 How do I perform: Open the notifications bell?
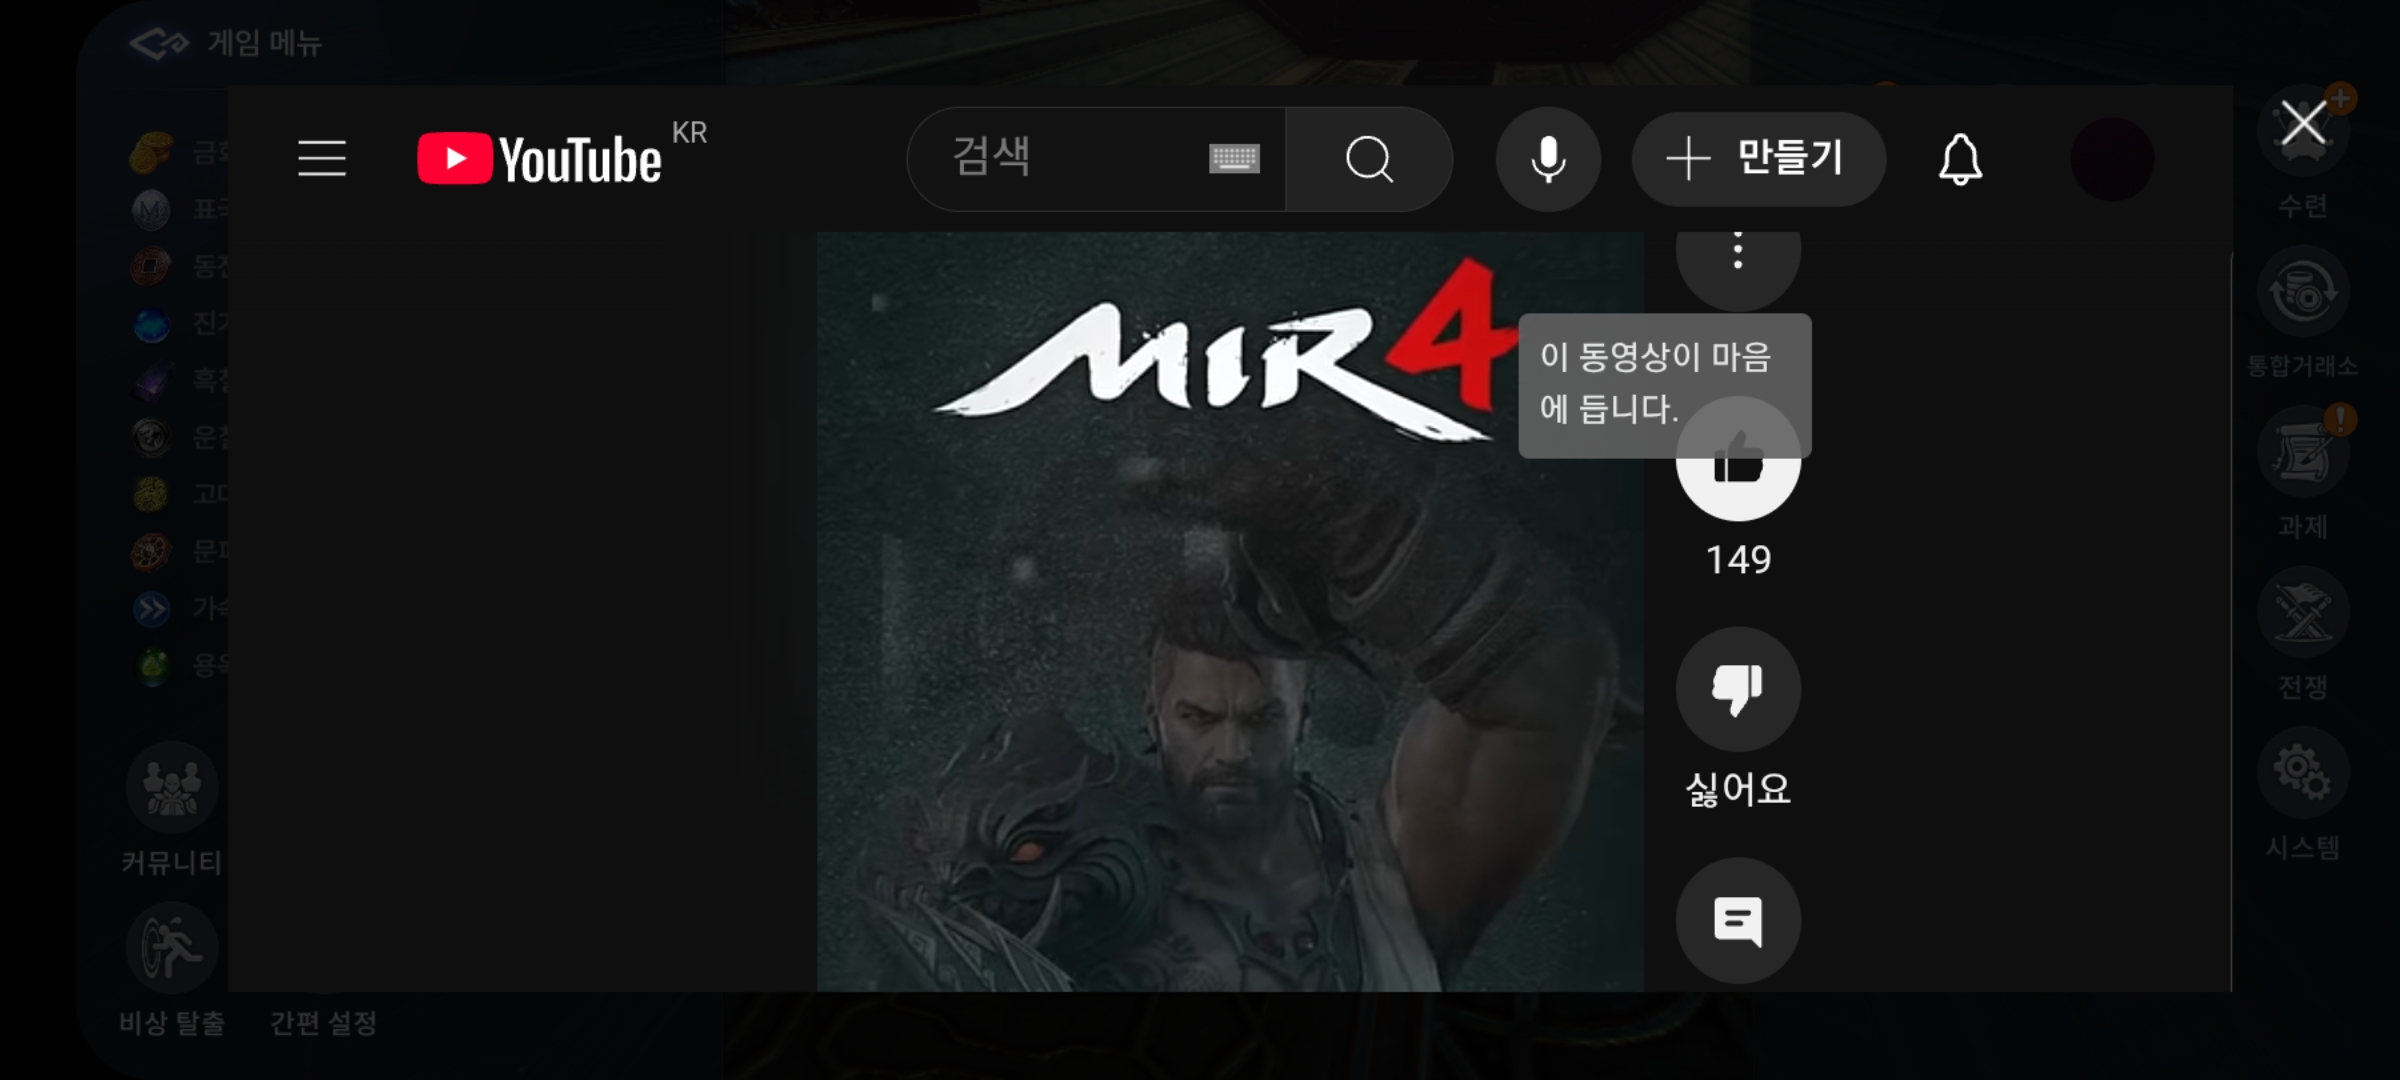pyautogui.click(x=1960, y=159)
